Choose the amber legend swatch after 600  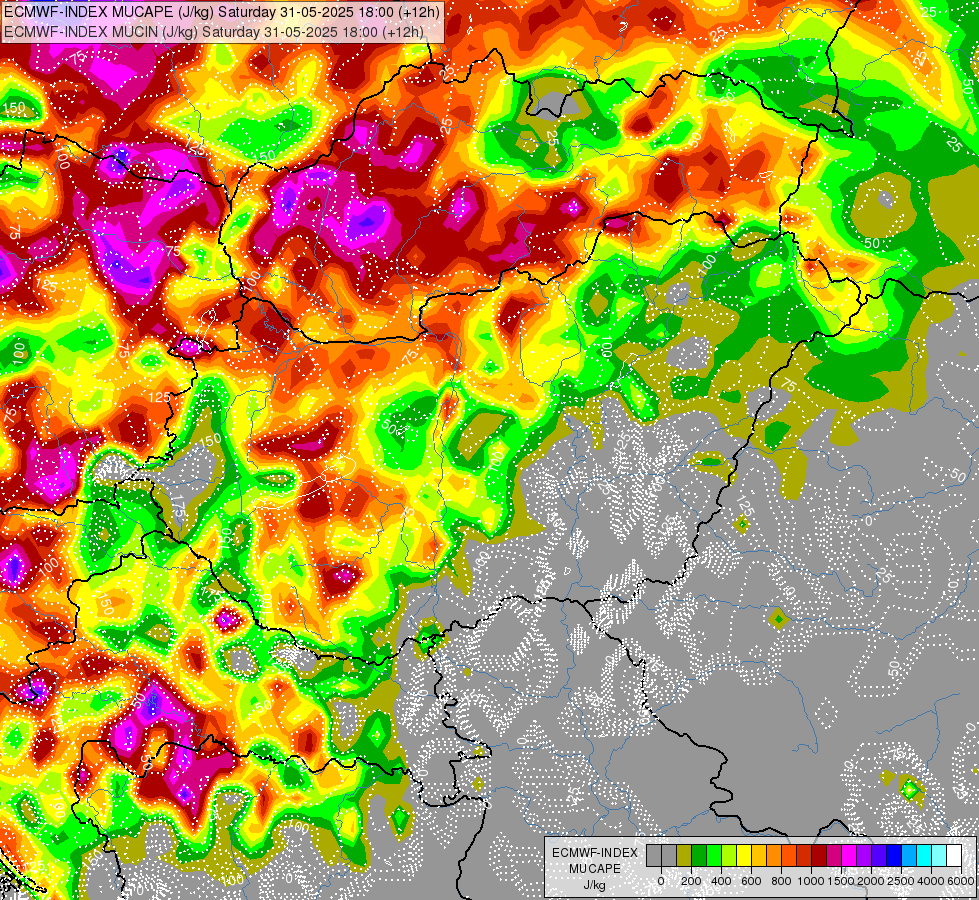[759, 856]
